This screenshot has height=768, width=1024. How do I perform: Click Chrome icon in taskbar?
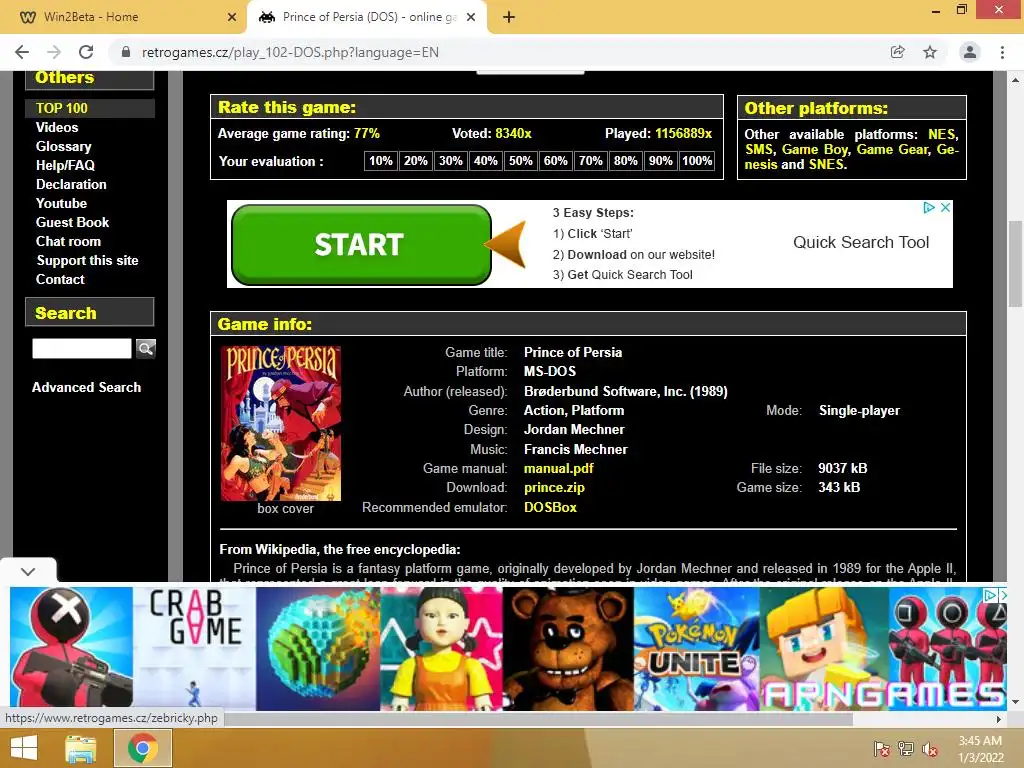click(143, 748)
